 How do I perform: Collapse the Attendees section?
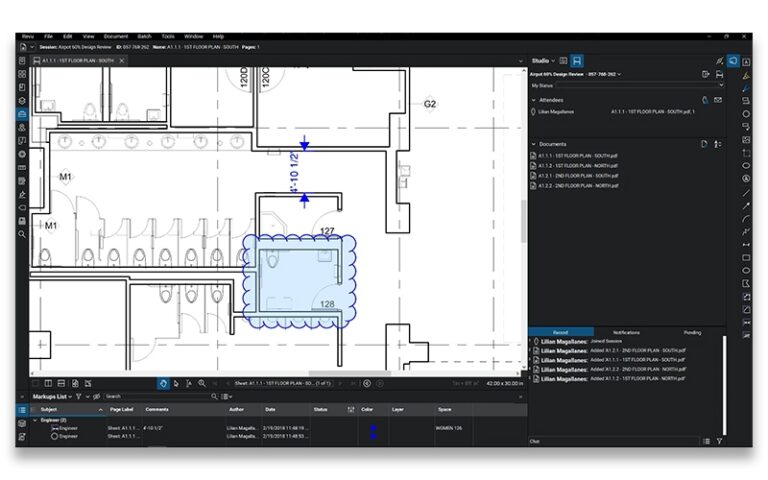(x=533, y=100)
